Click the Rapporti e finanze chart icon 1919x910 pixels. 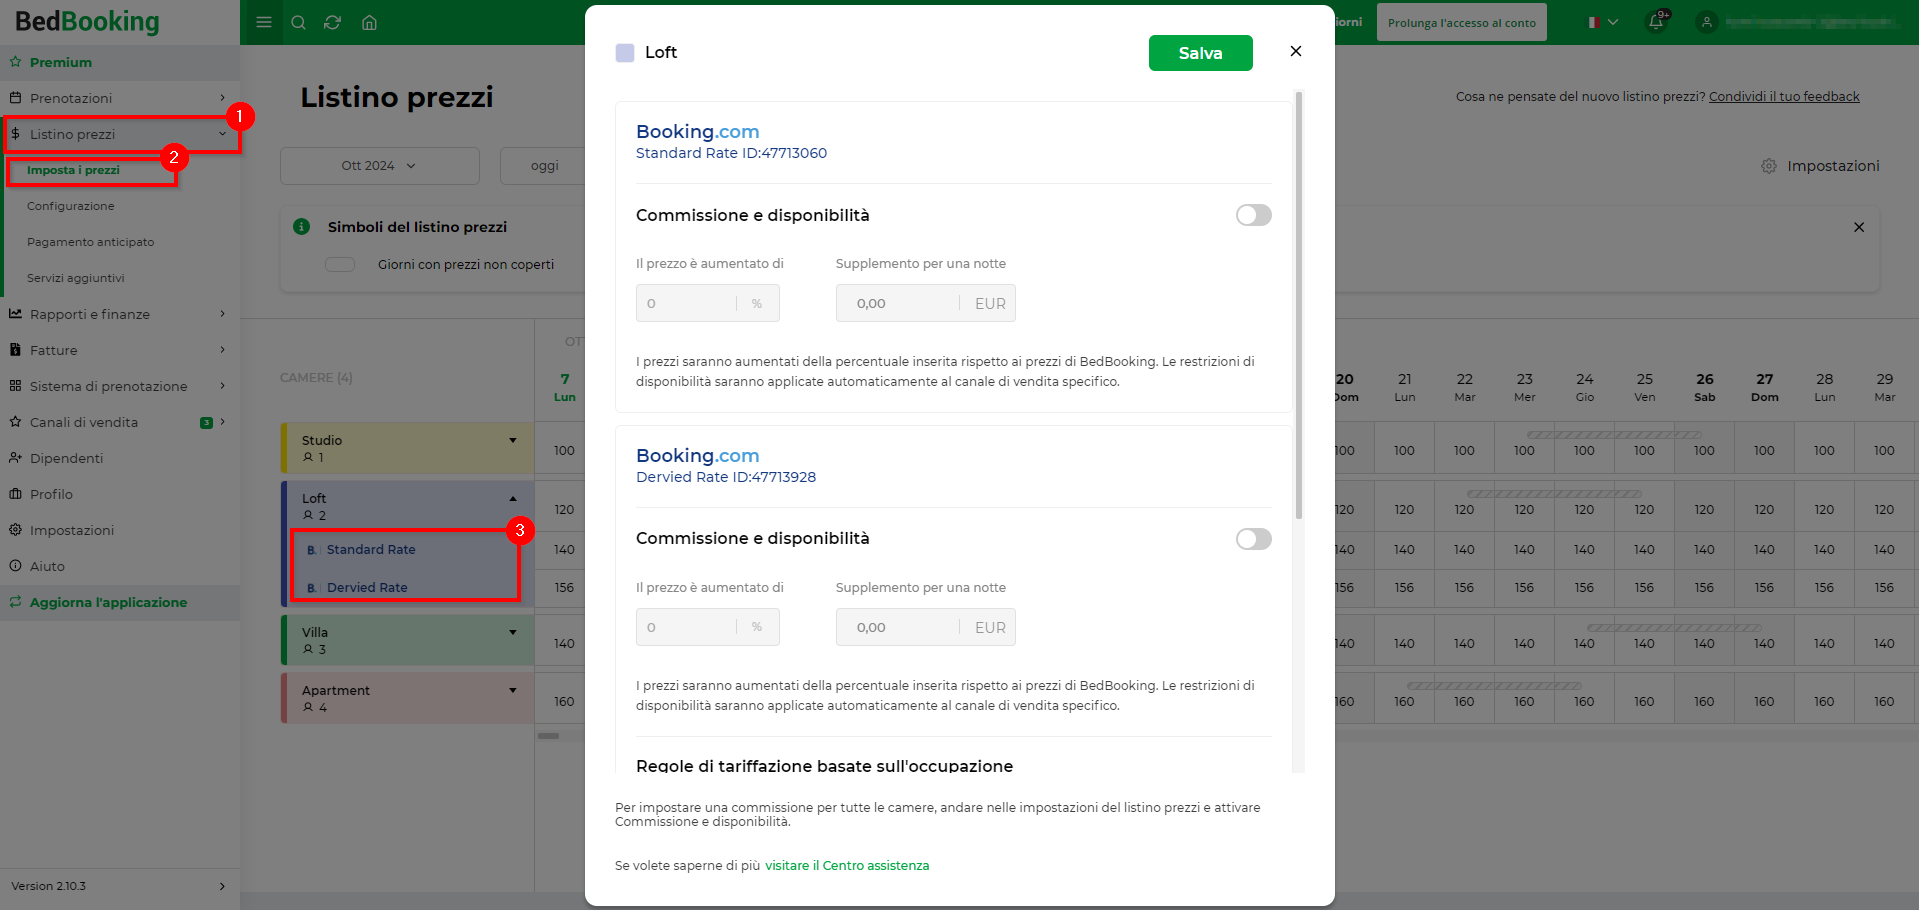(x=15, y=314)
